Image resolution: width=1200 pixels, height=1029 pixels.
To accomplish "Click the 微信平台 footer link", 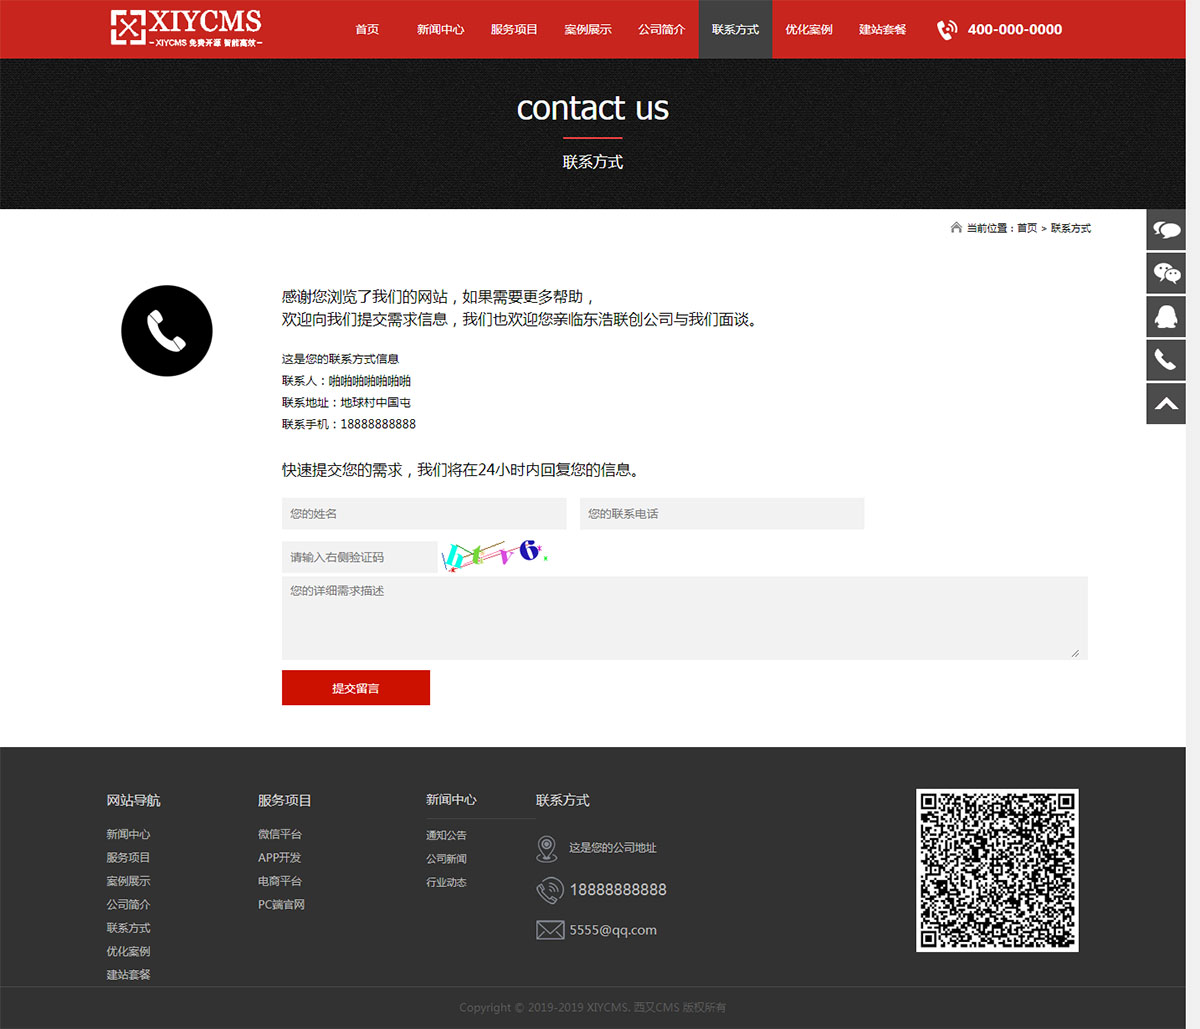I will (280, 834).
